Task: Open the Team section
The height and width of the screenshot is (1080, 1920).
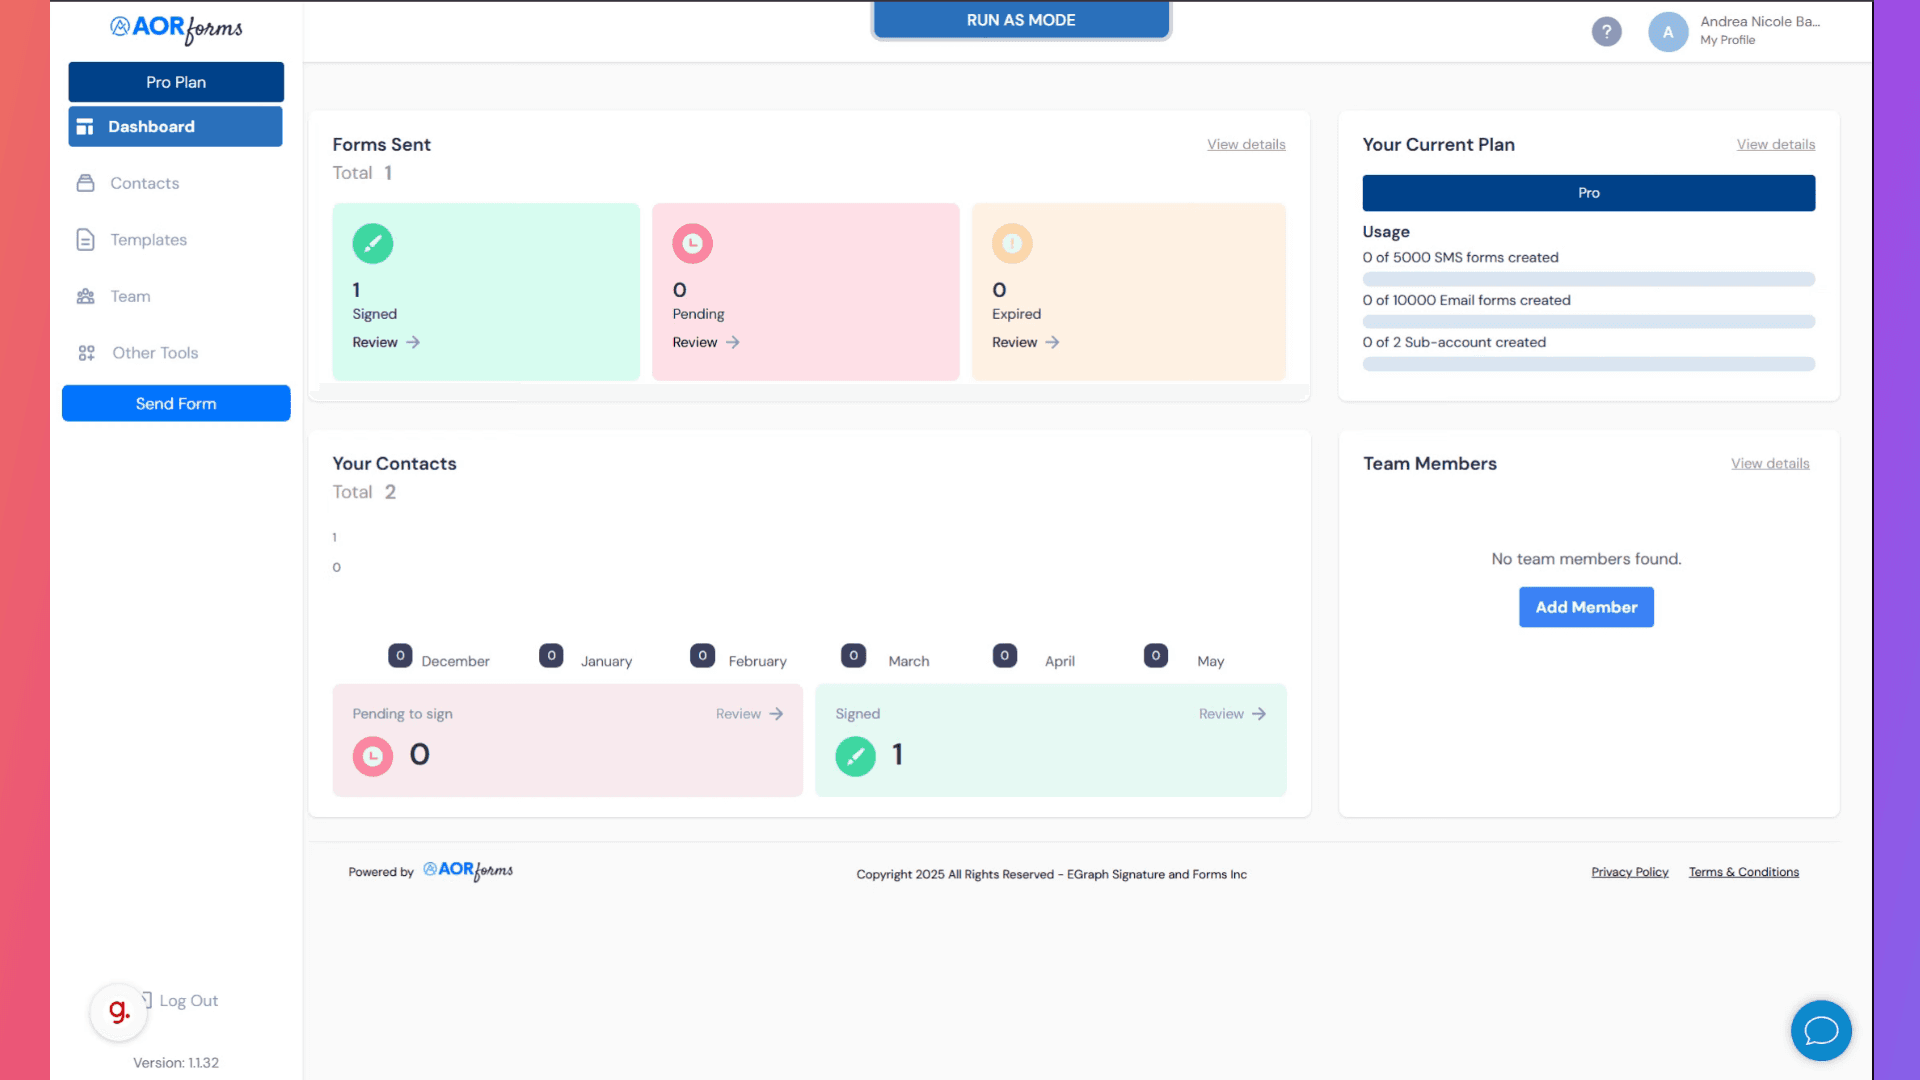Action: (131, 296)
